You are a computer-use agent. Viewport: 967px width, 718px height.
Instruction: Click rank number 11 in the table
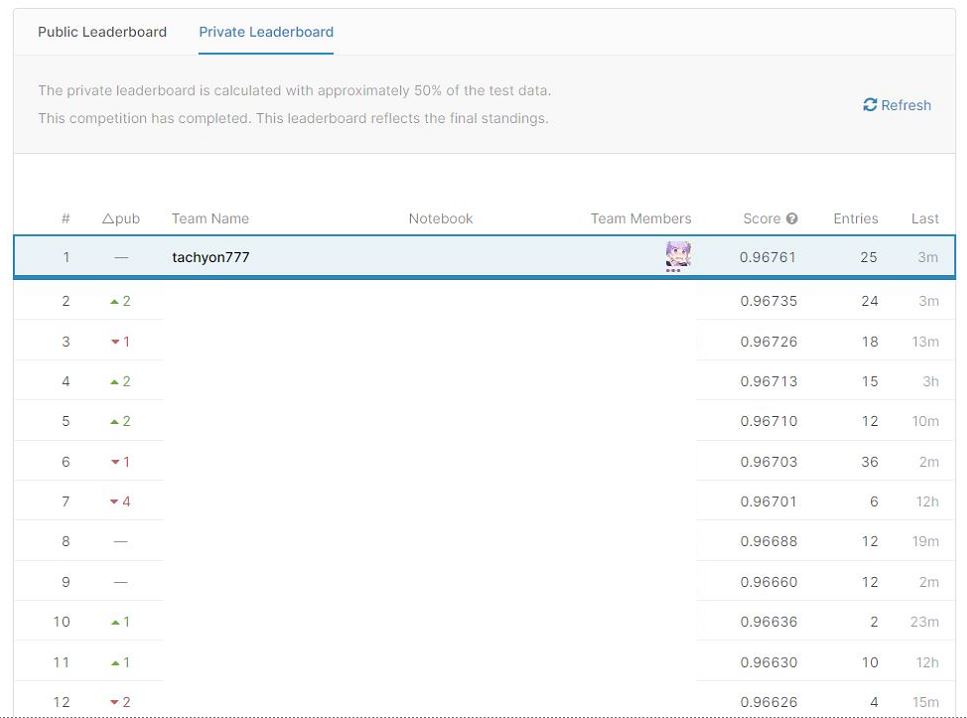(x=61, y=662)
